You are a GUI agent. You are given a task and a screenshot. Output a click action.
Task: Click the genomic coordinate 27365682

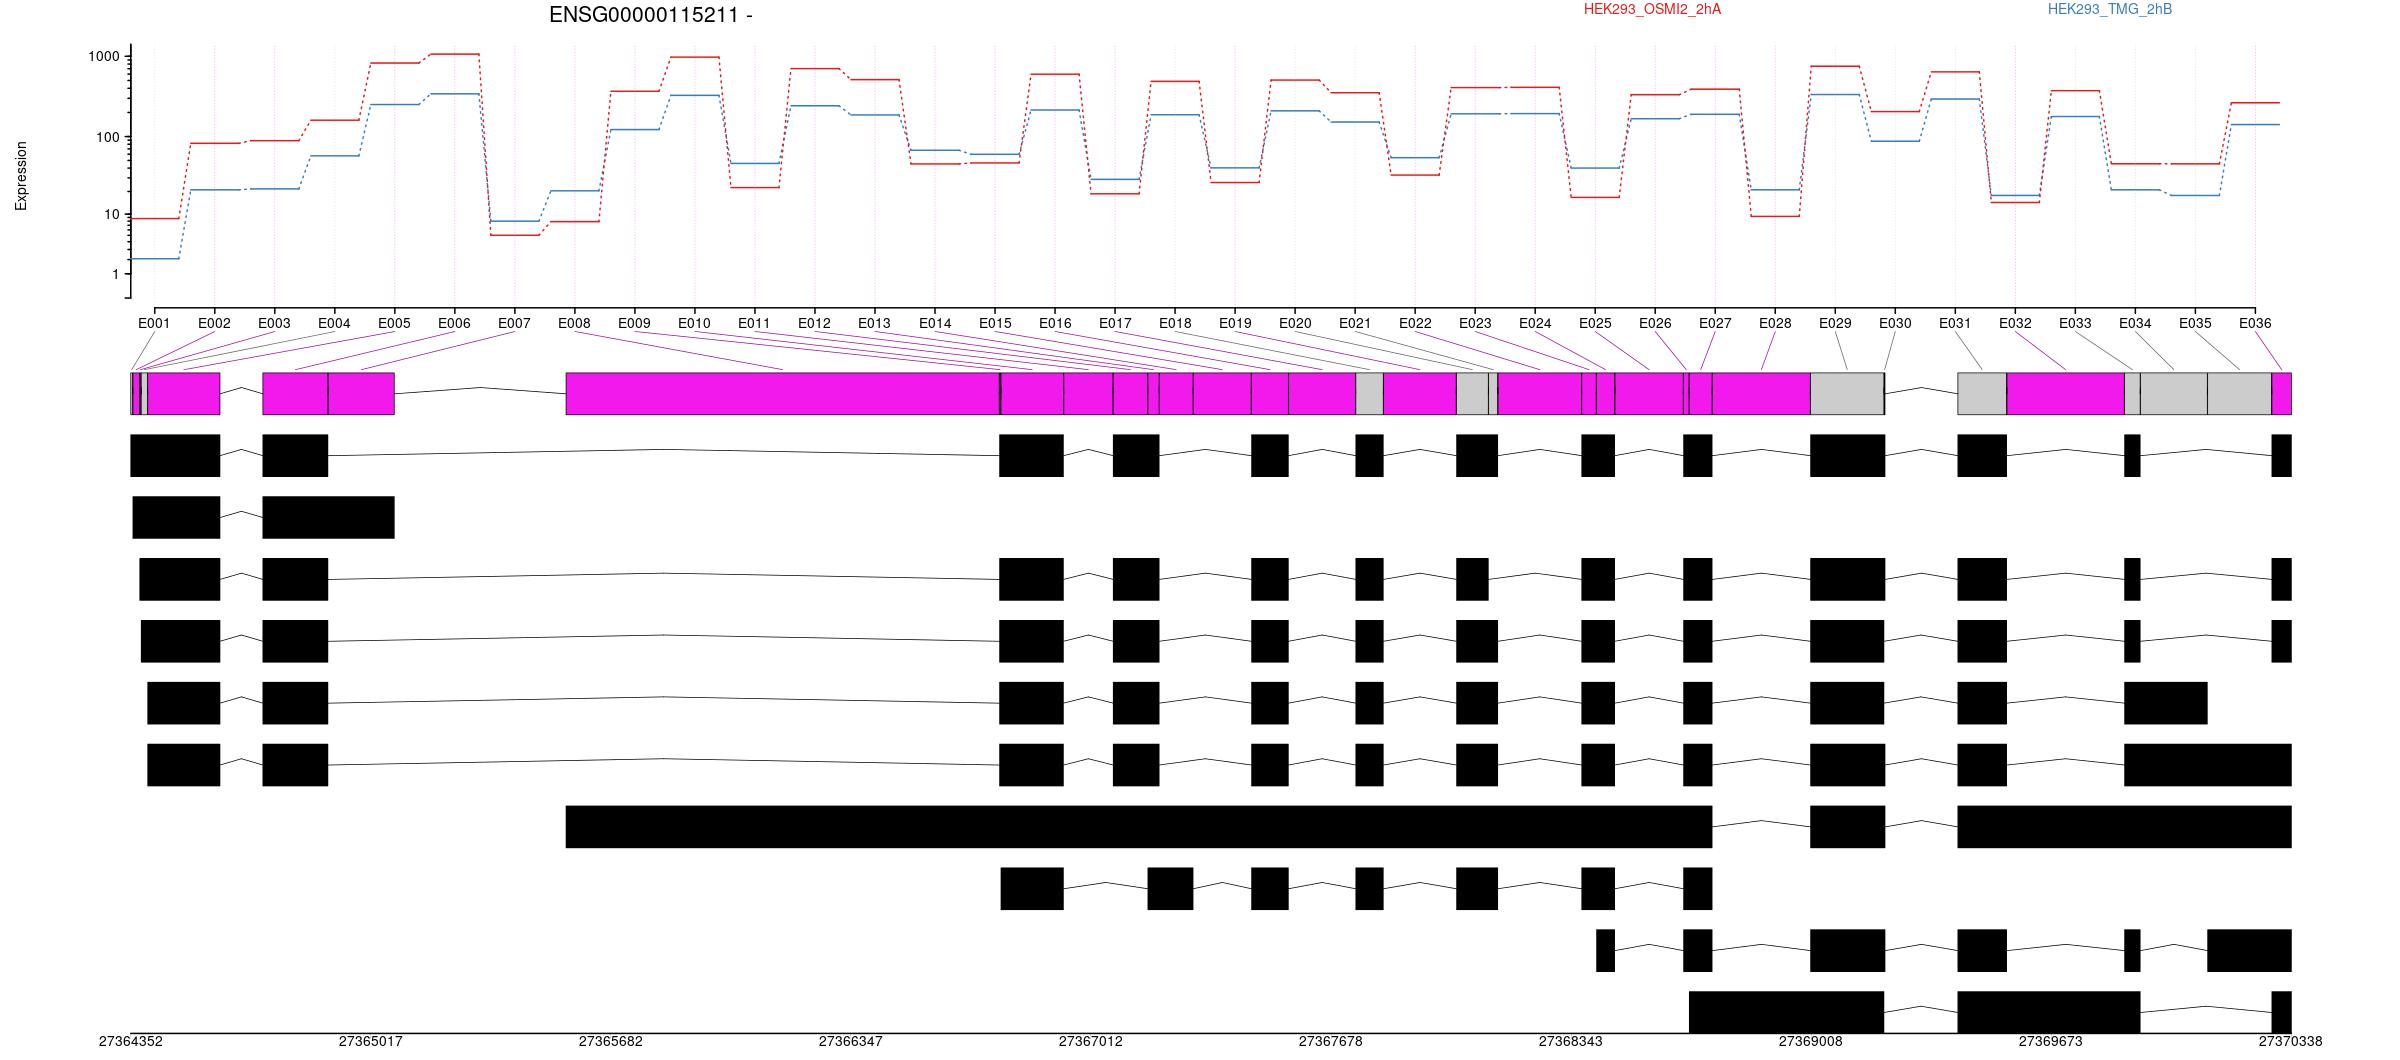[x=610, y=1041]
